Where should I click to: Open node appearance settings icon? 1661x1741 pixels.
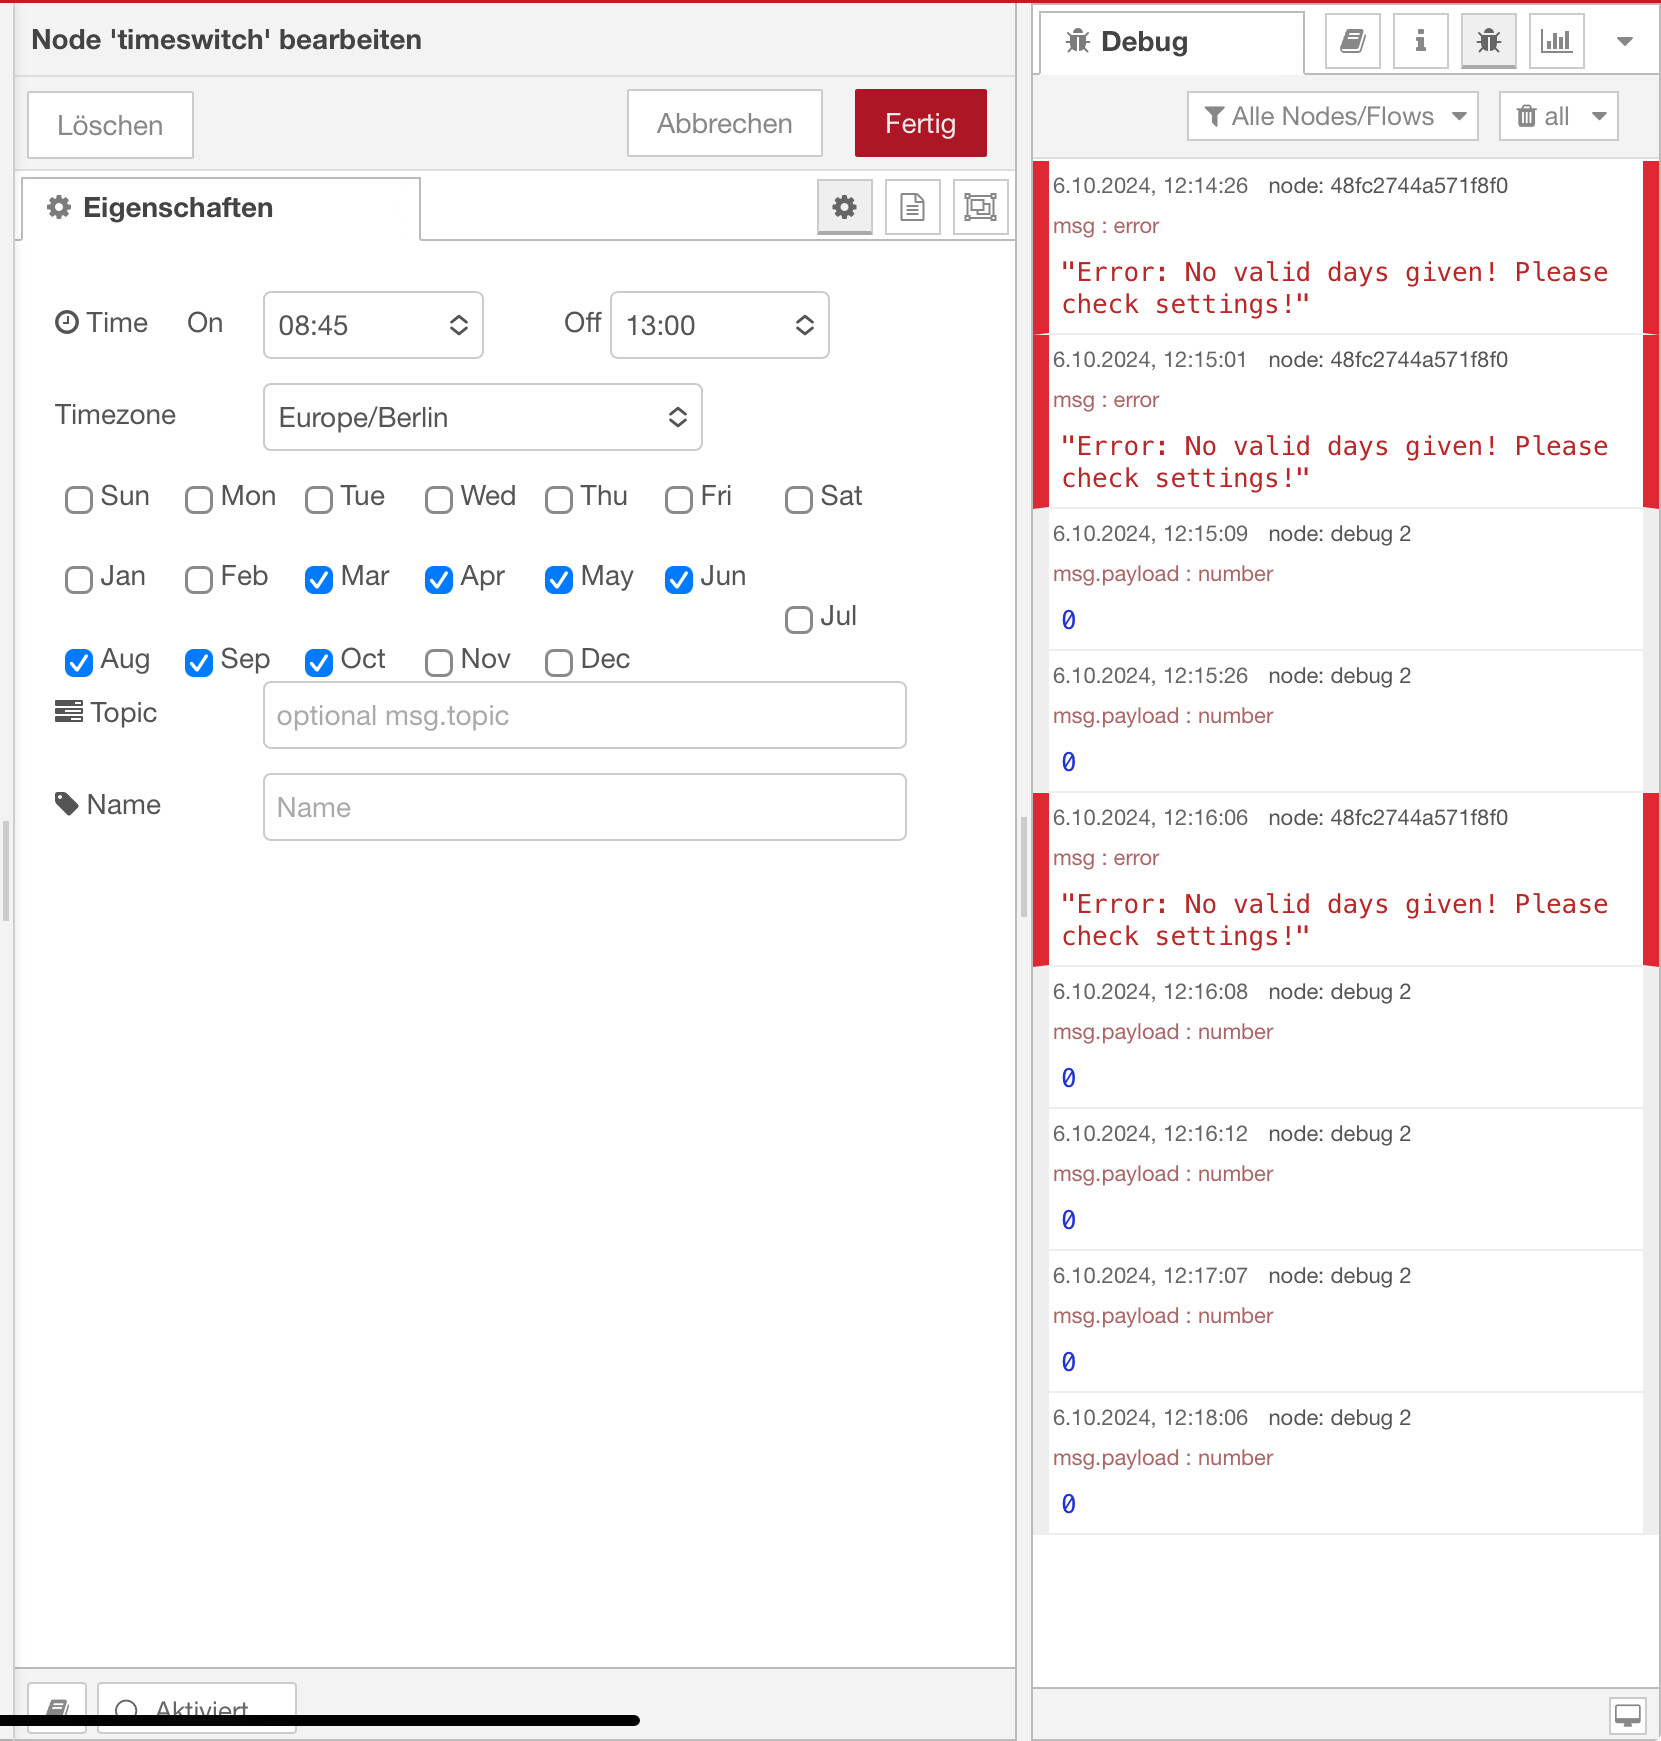(980, 207)
